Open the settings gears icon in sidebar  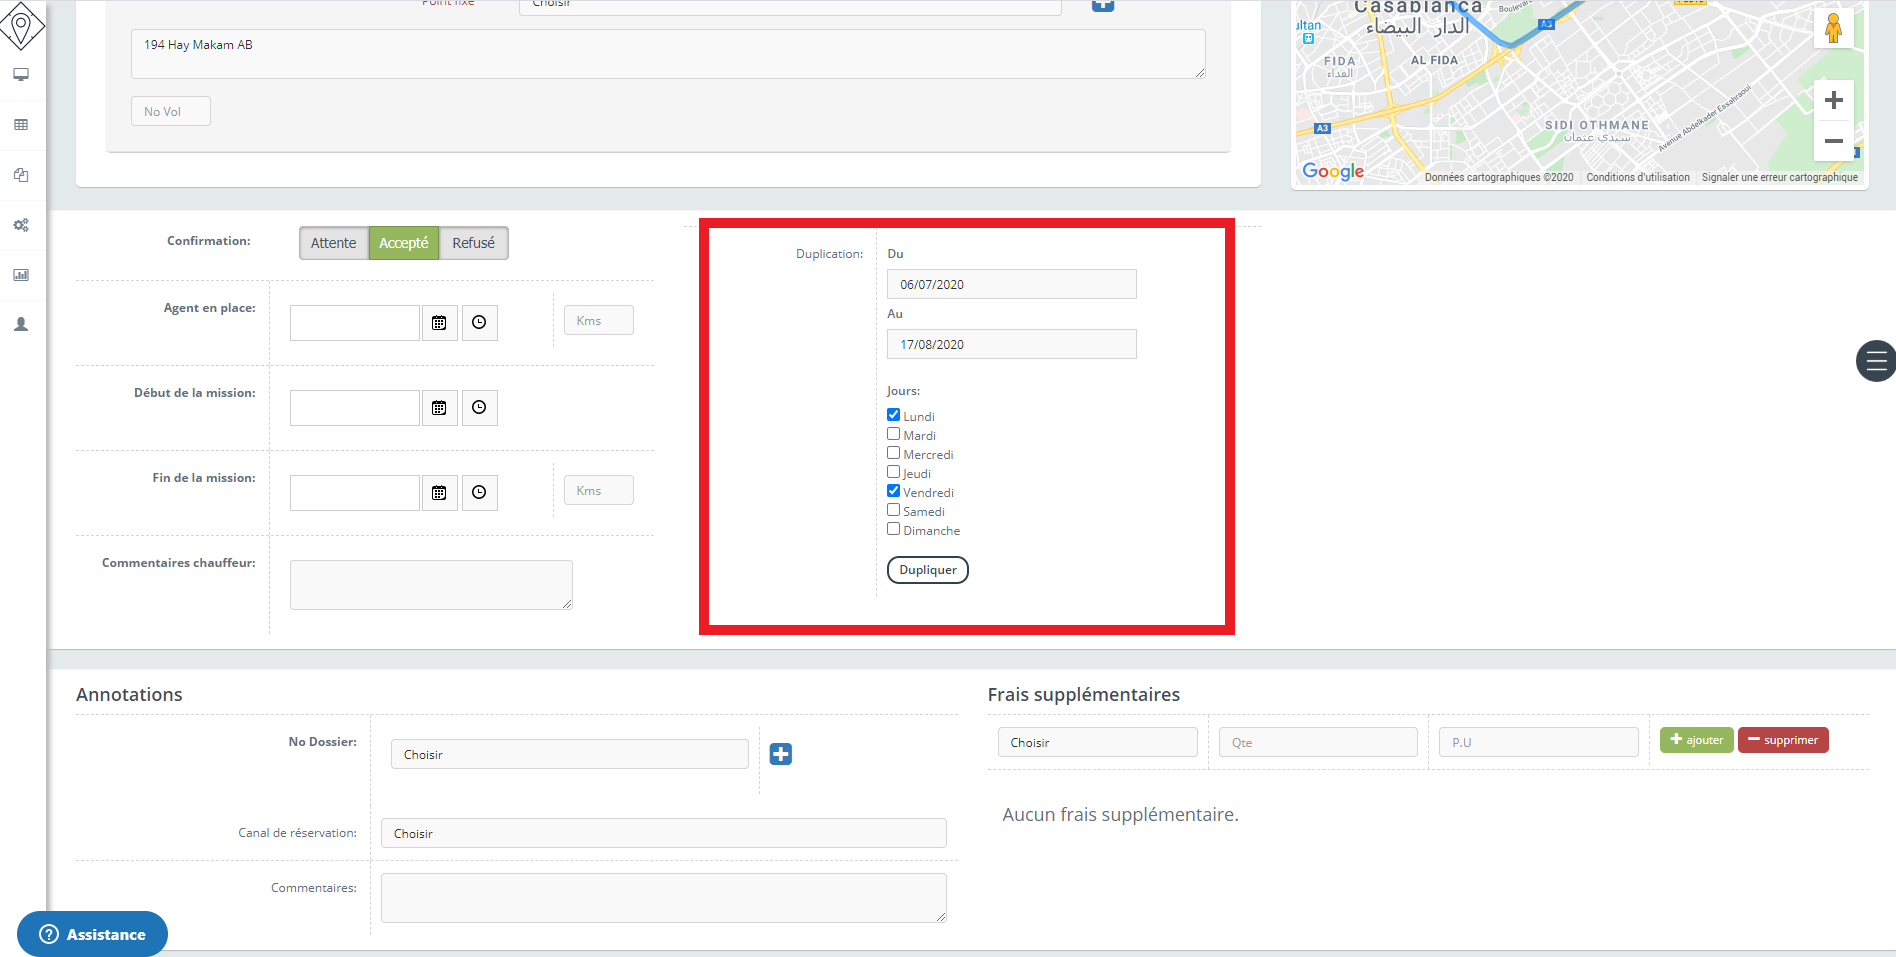click(x=21, y=225)
